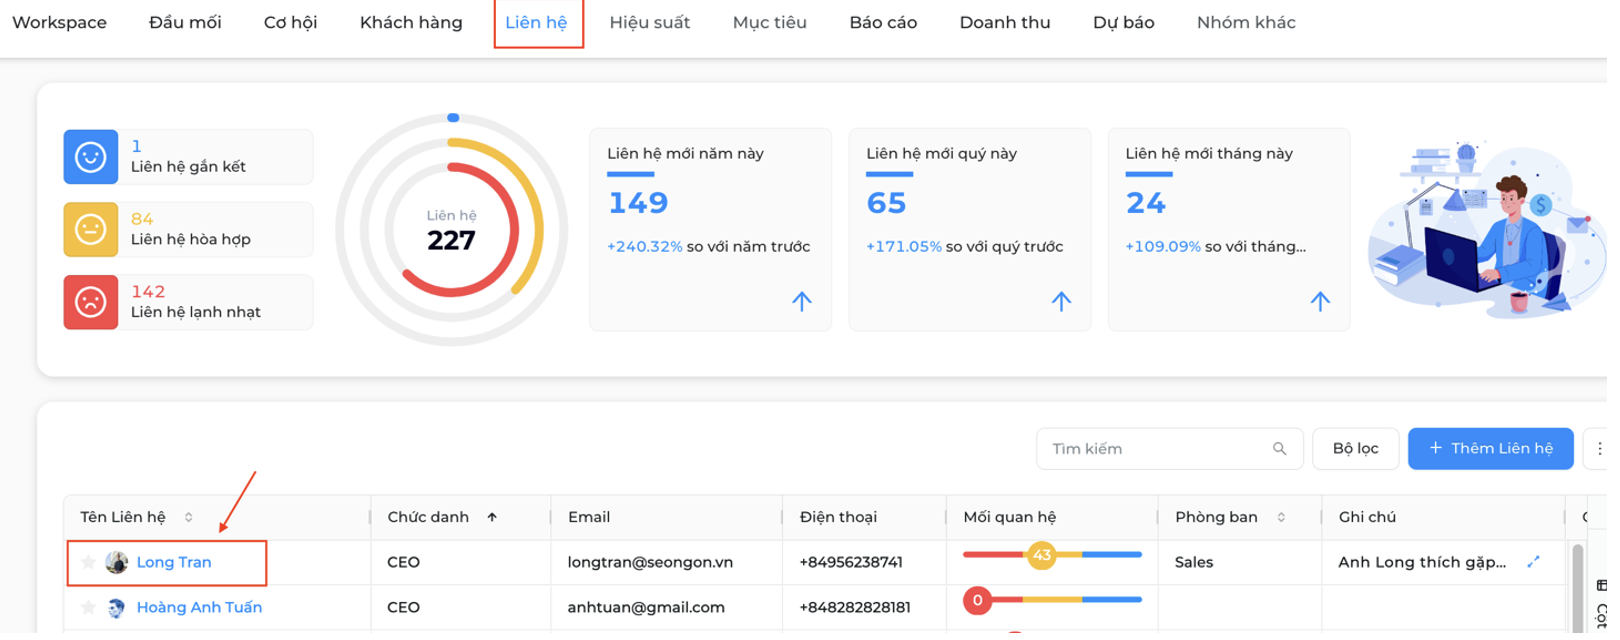Image resolution: width=1620 pixels, height=640 pixels.
Task: Open the Hoàng Anh Tuấn contact link
Action: pyautogui.click(x=199, y=607)
